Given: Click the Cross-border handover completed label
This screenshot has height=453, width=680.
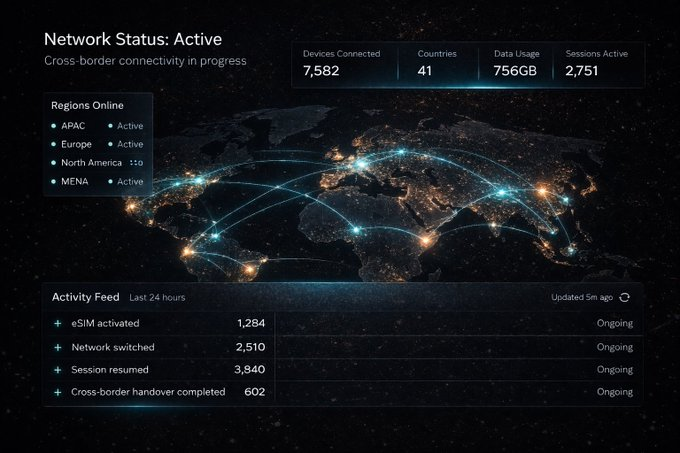Looking at the screenshot, I should 148,392.
